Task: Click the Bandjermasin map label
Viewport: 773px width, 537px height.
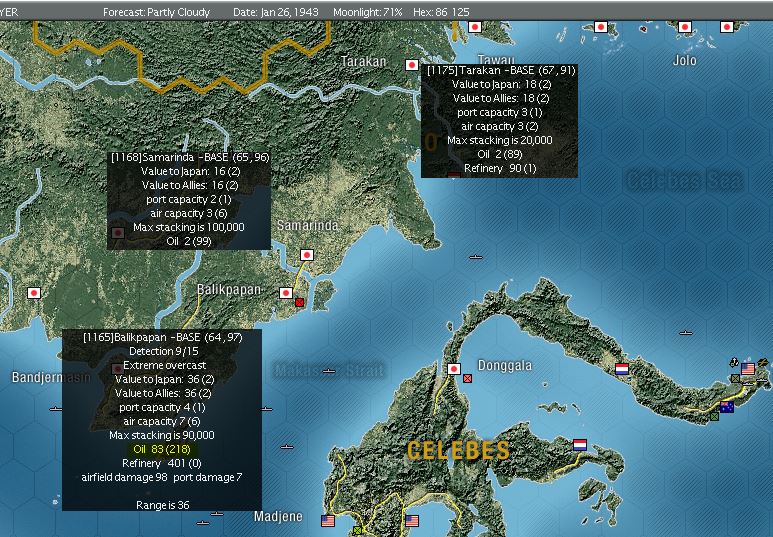Action: click(x=51, y=378)
